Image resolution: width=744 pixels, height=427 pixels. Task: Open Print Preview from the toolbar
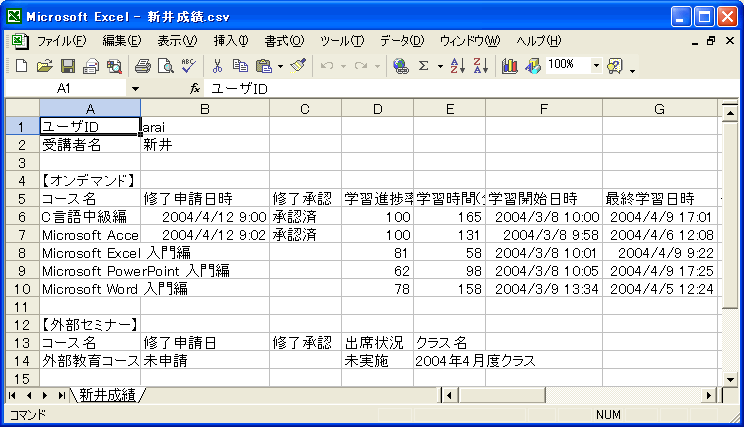coord(166,66)
